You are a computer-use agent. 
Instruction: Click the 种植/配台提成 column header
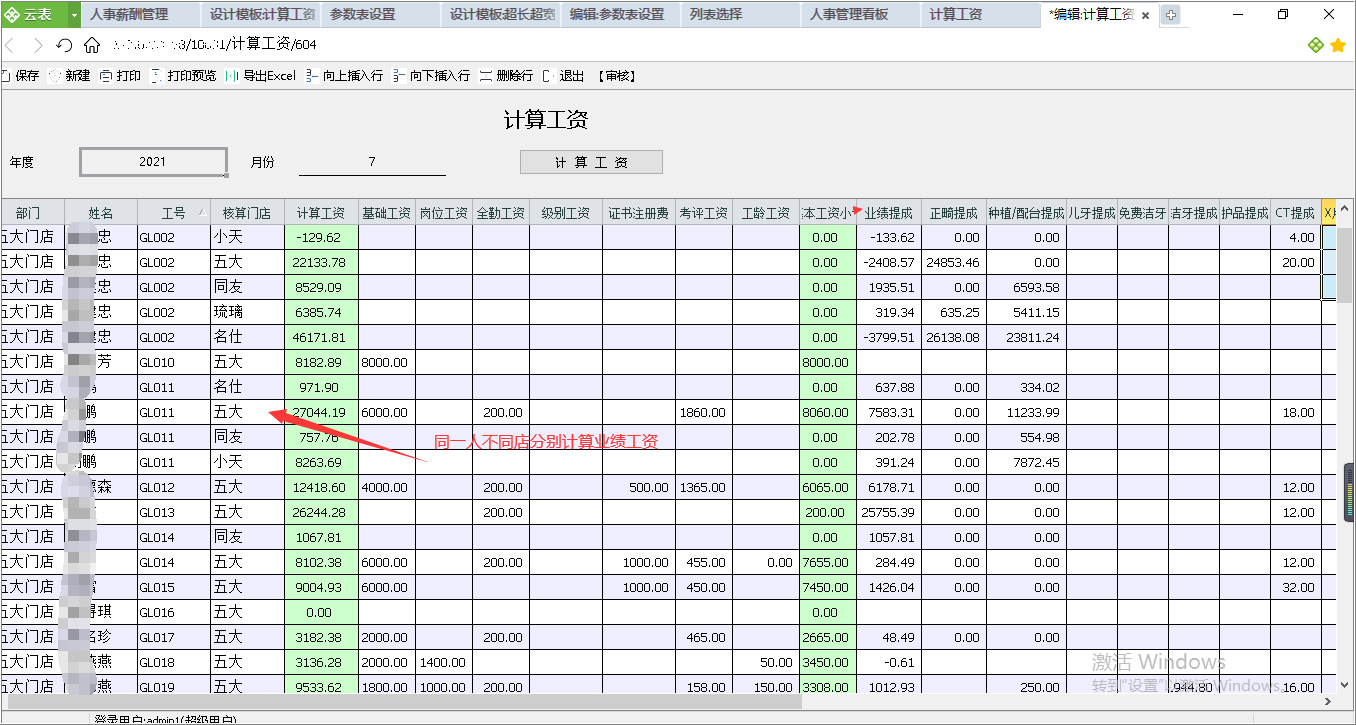tap(1026, 213)
